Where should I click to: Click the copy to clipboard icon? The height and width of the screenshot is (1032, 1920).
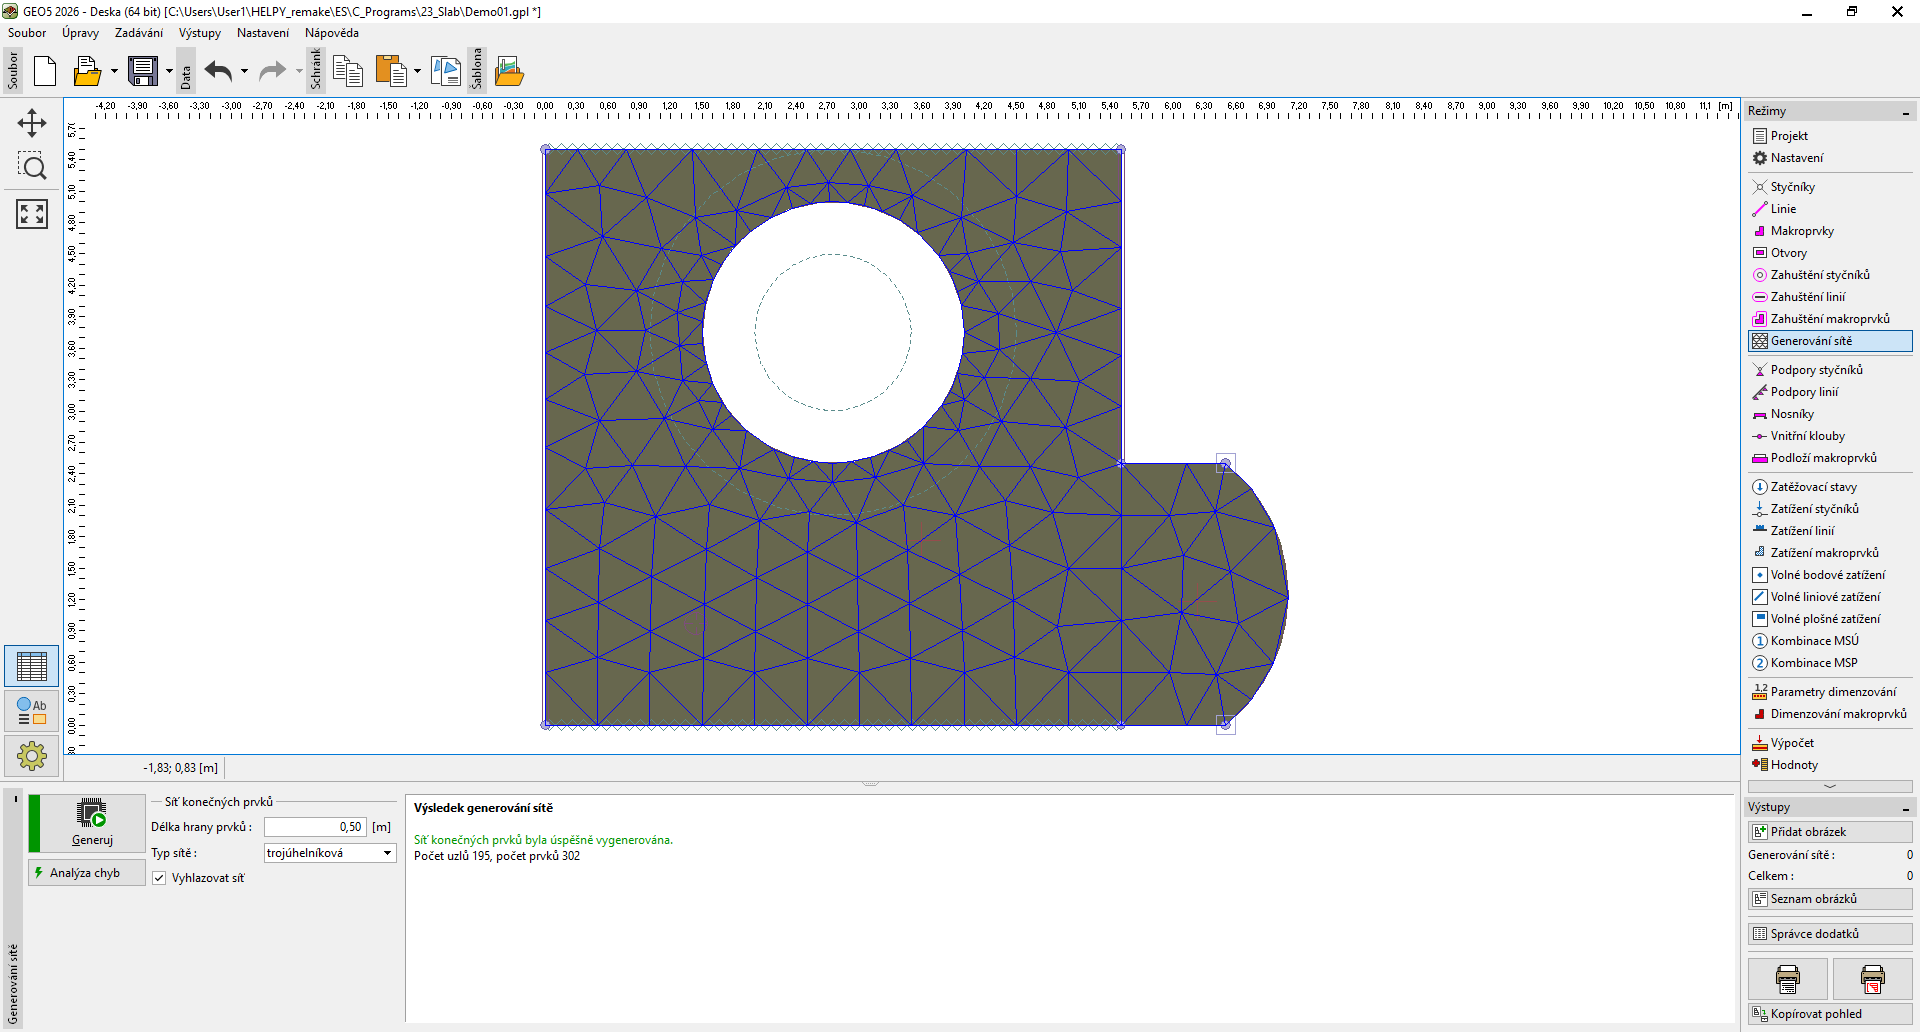click(x=347, y=71)
